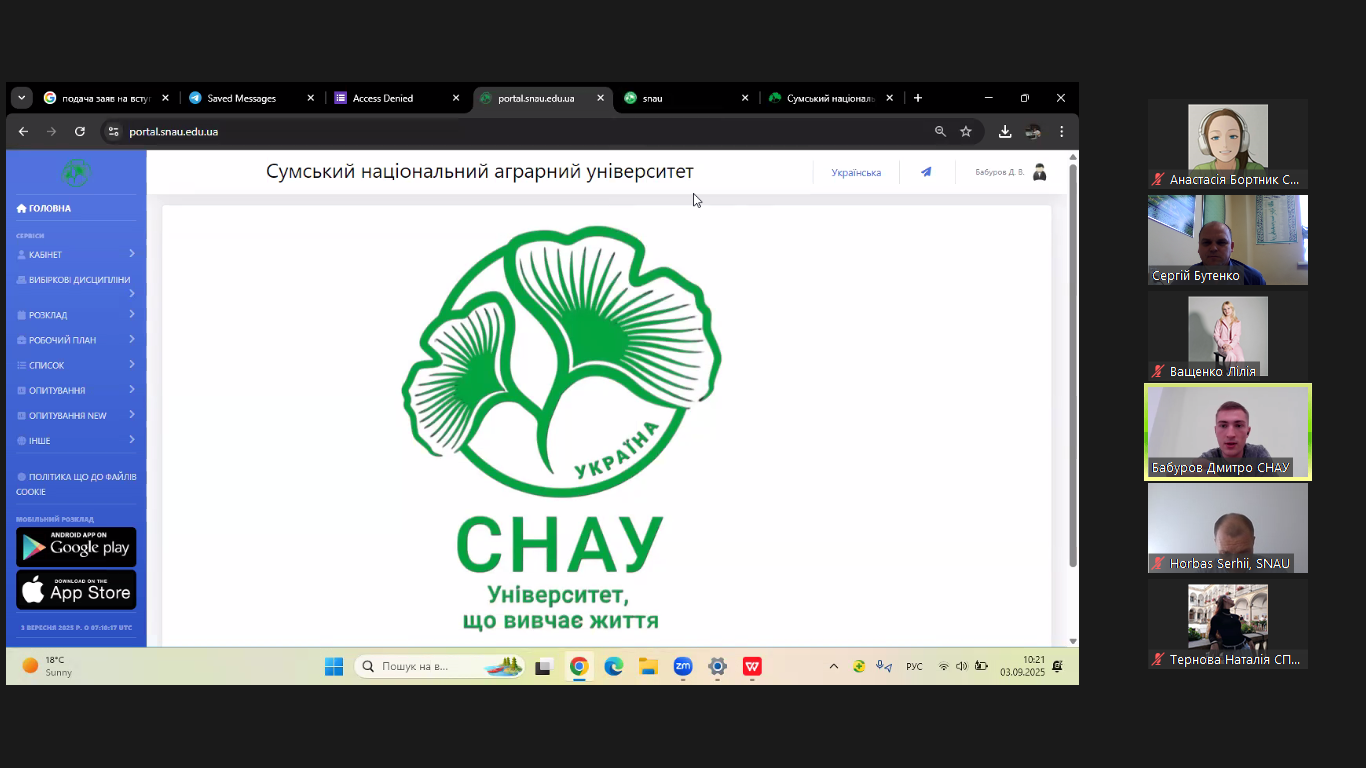The height and width of the screenshot is (768, 1366).
Task: Open the notification bell in the tray
Action: (1058, 666)
